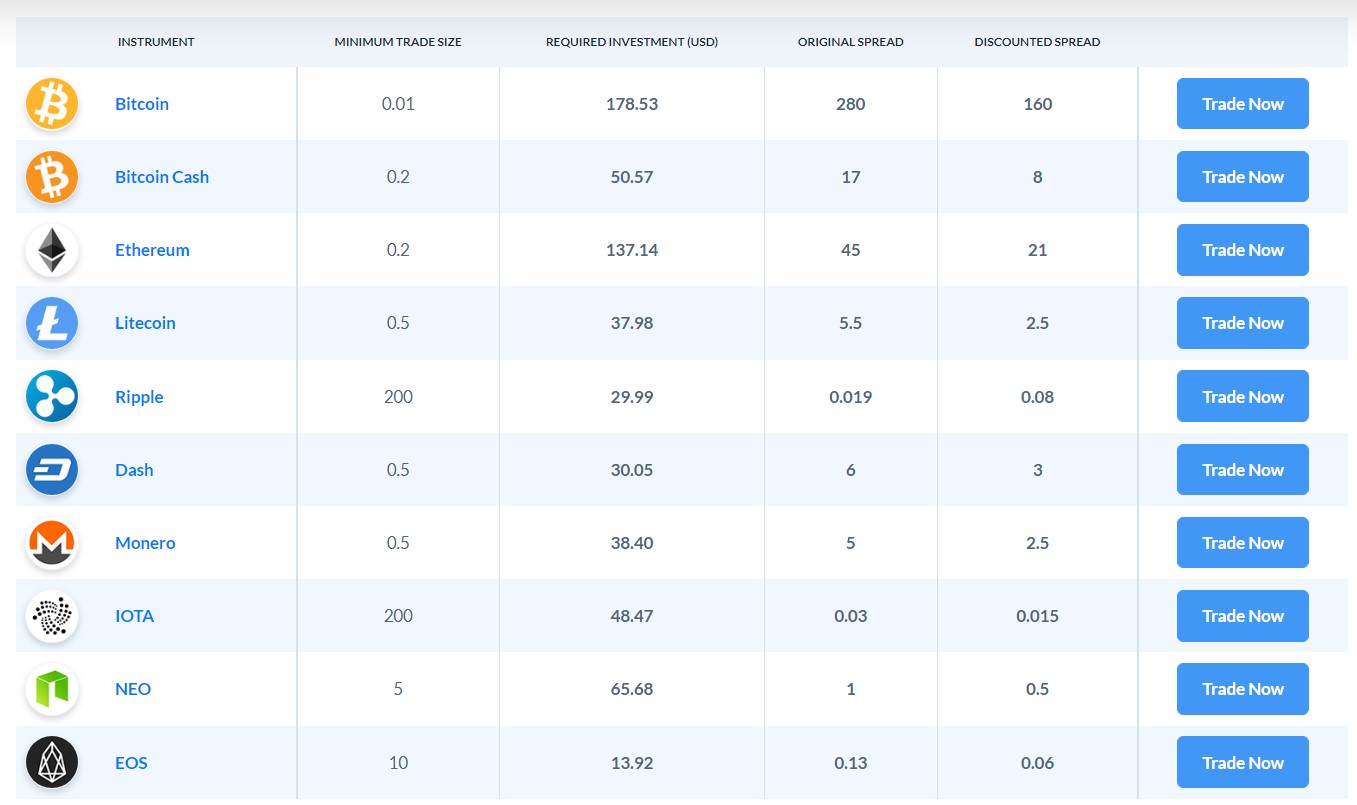Click Trade Now for Ripple
The image size is (1357, 805).
(x=1243, y=397)
